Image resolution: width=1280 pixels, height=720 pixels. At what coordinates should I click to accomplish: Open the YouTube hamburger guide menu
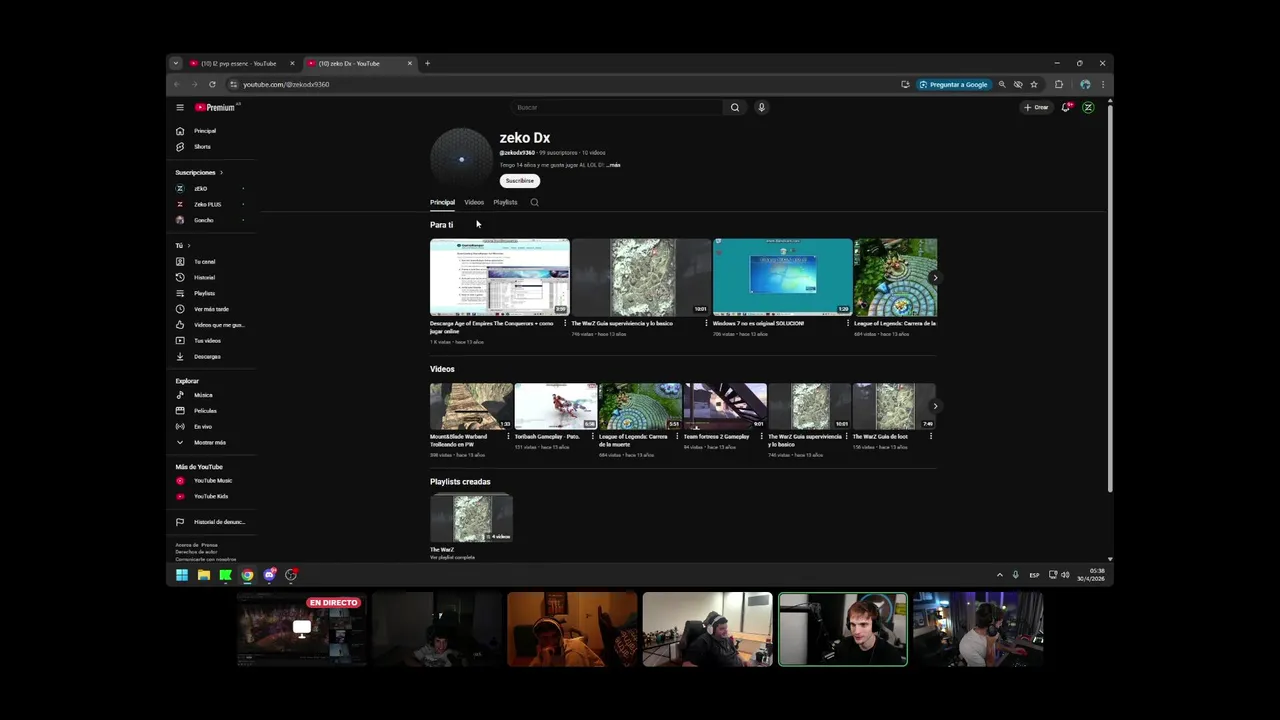click(180, 107)
